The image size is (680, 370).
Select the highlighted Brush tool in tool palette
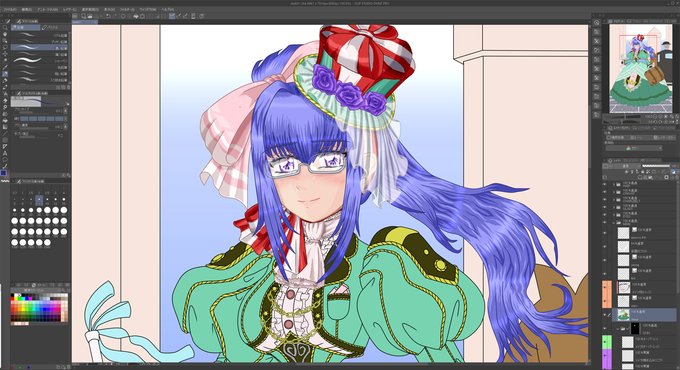5,74
